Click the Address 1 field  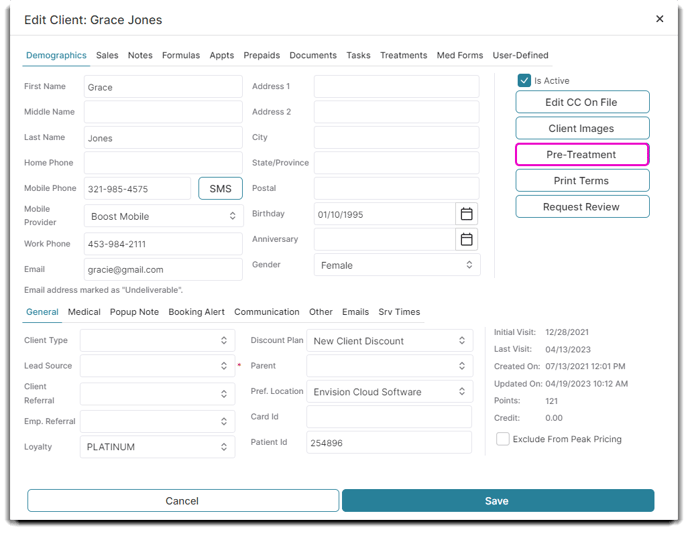click(x=397, y=87)
